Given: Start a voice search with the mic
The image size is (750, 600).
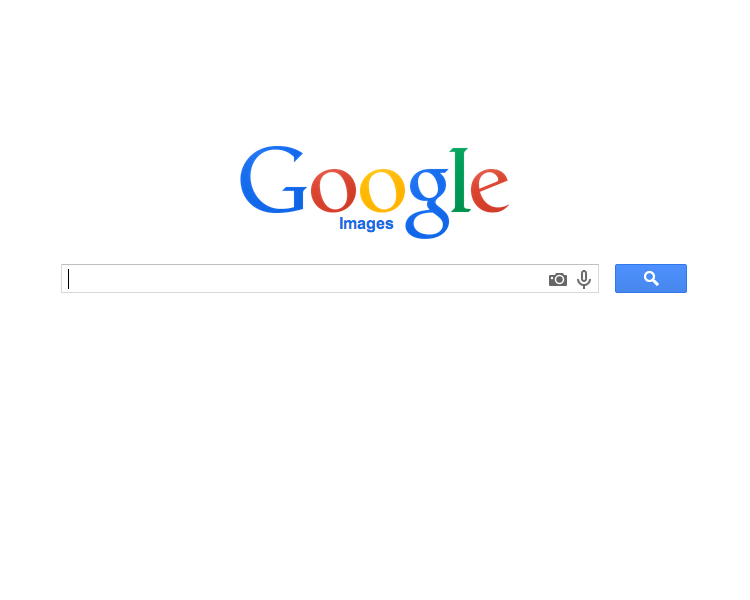Looking at the screenshot, I should tap(584, 279).
